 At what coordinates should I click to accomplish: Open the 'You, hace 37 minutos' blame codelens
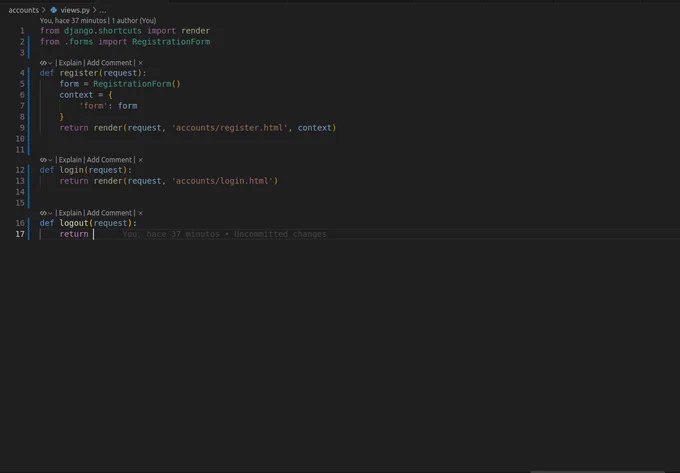coord(73,20)
